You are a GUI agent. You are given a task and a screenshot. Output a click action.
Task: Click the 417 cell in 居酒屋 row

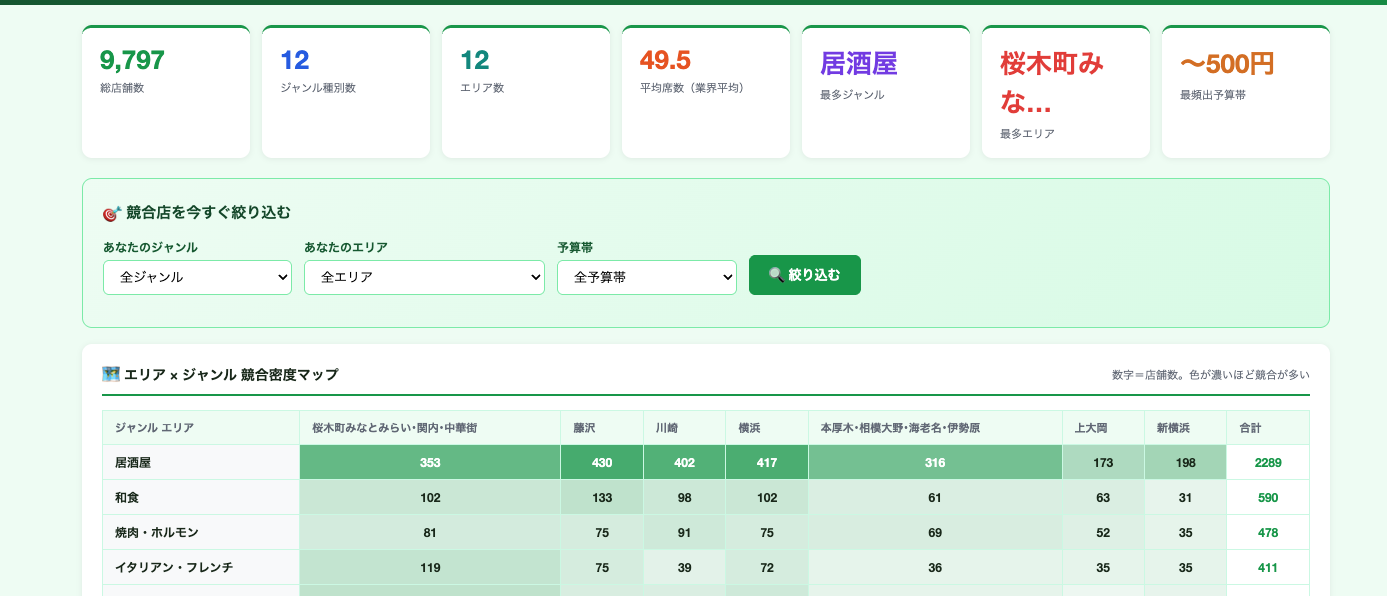click(x=767, y=462)
